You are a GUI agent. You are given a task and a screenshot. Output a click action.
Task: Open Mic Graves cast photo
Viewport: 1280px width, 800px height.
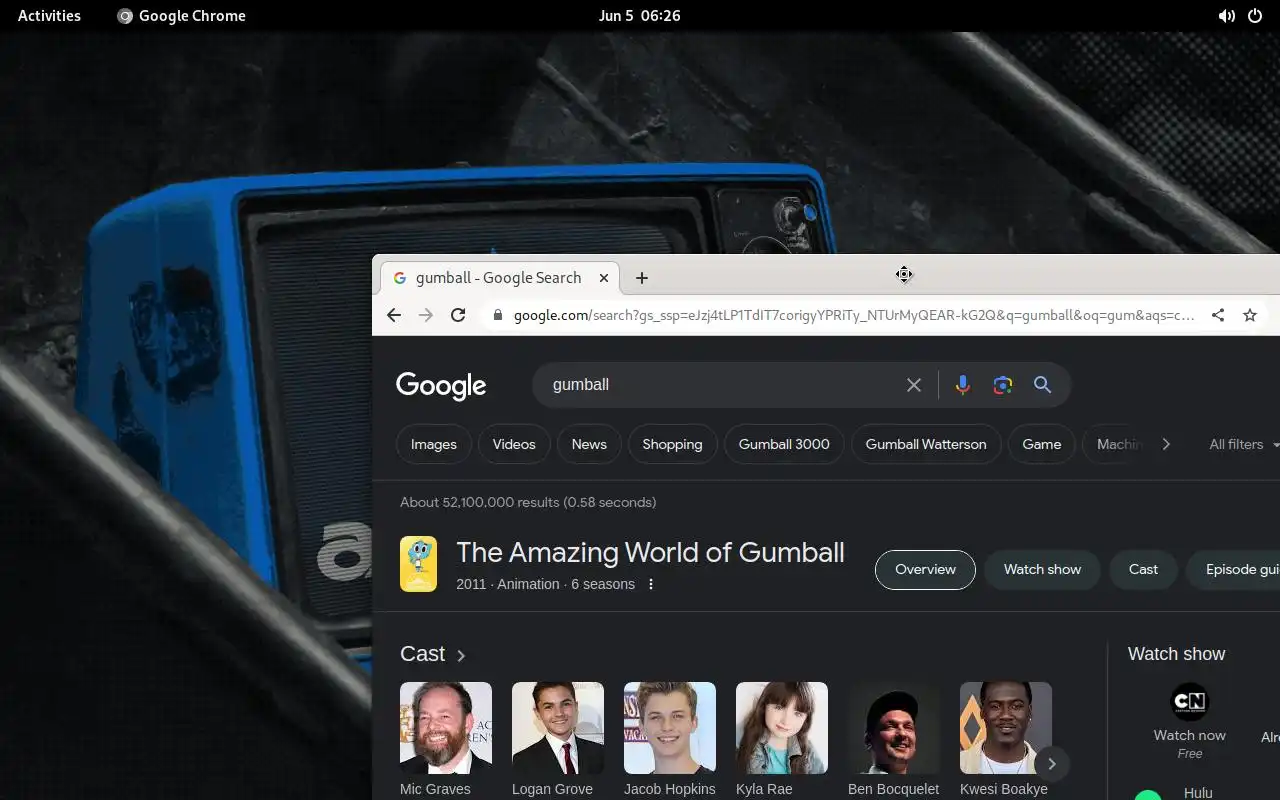[x=446, y=728]
